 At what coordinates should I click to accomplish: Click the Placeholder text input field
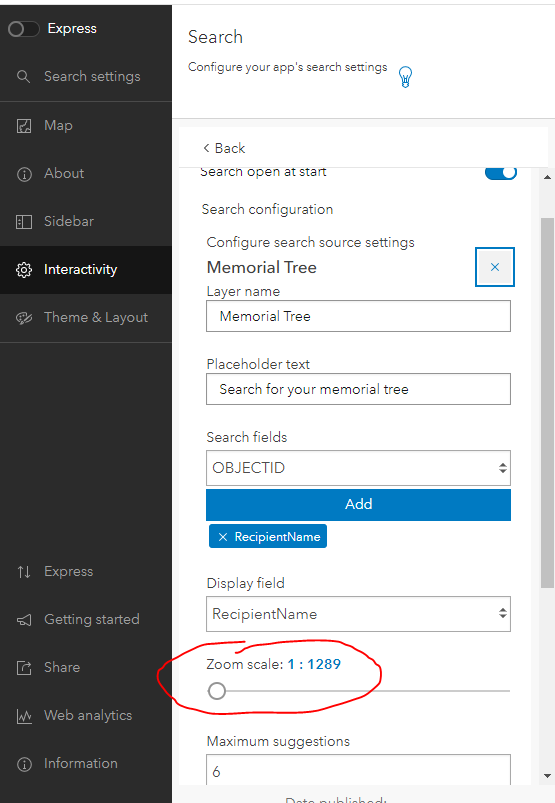pyautogui.click(x=358, y=389)
